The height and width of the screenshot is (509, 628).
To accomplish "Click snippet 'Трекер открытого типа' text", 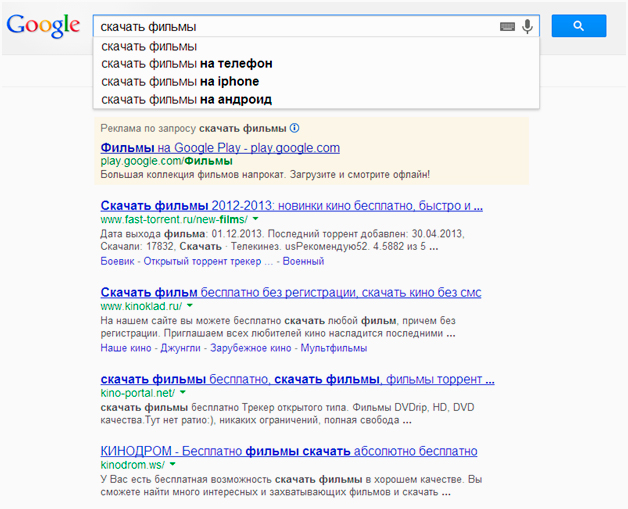I will [295, 407].
